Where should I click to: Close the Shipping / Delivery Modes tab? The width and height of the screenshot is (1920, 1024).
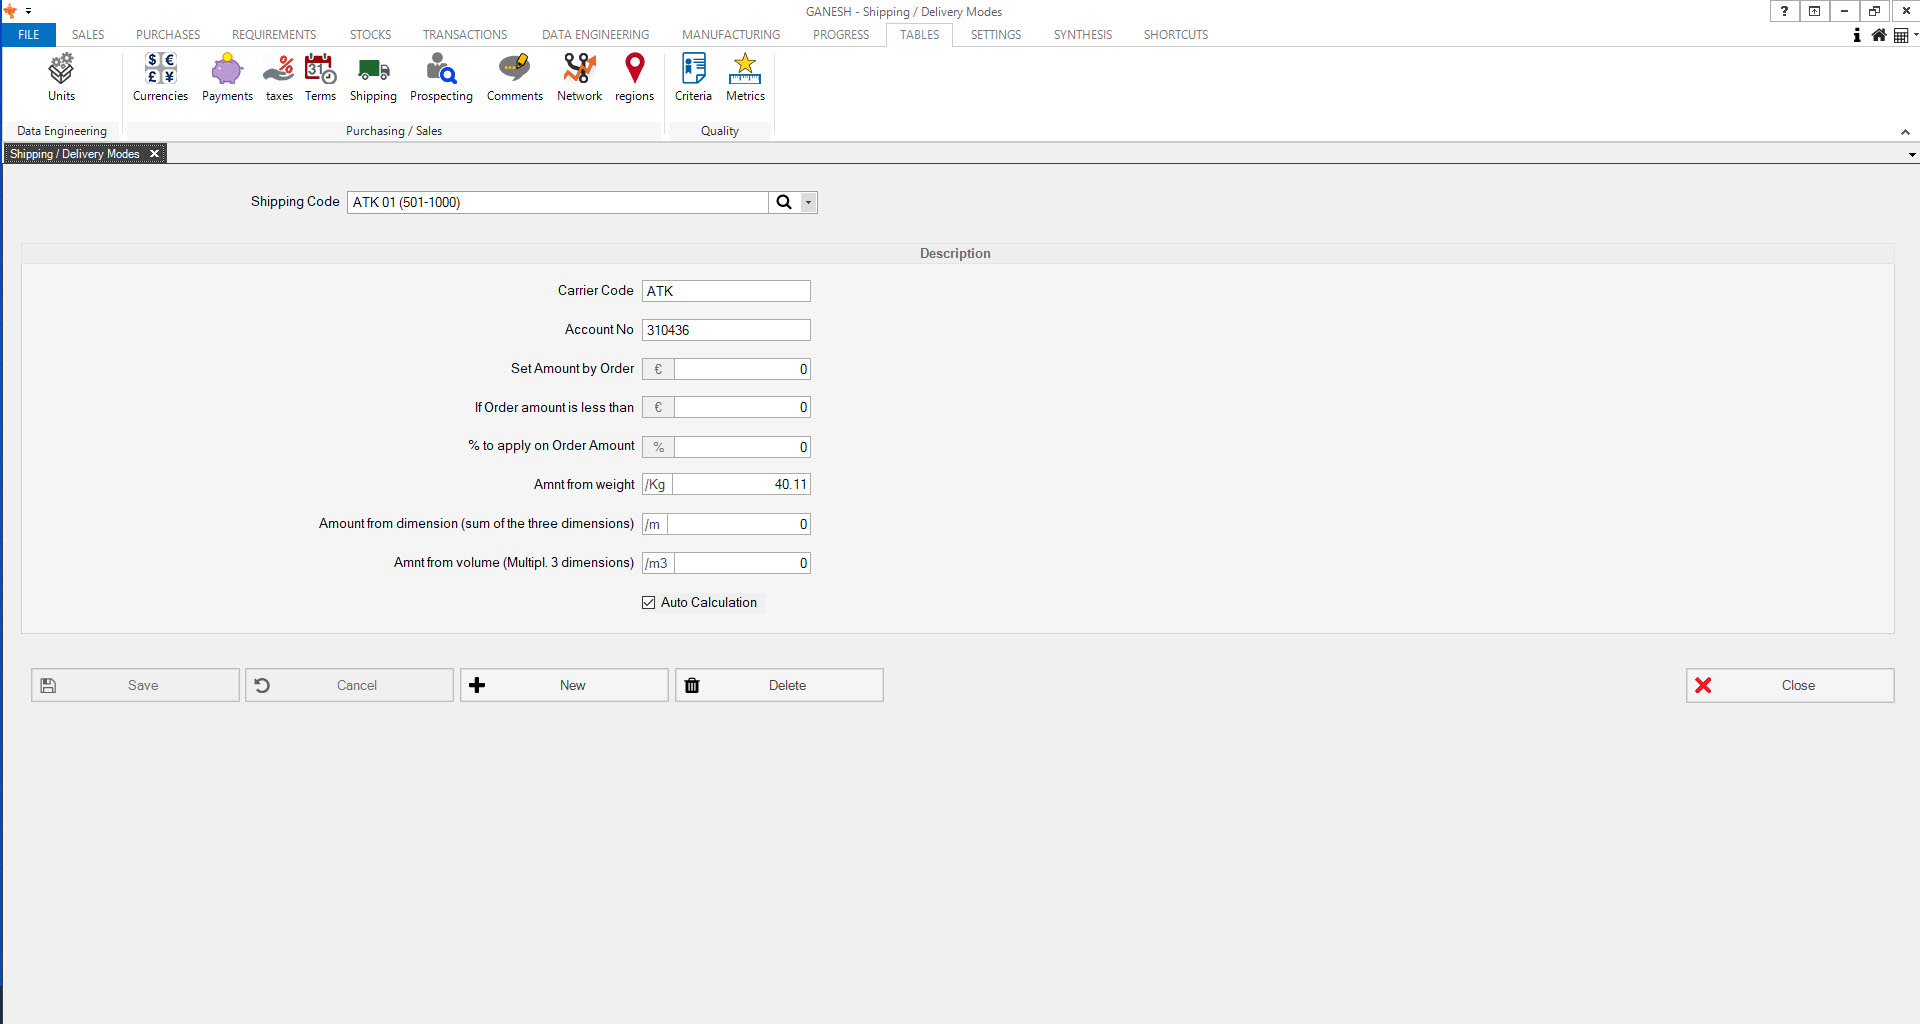coord(154,154)
